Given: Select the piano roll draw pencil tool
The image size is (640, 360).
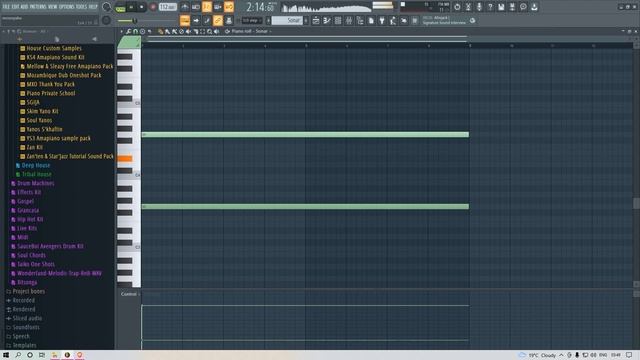Looking at the screenshot, I should [x=160, y=31].
